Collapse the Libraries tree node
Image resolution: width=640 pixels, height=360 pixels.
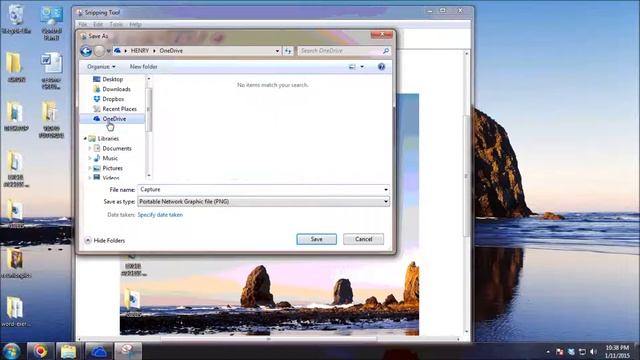(x=85, y=139)
